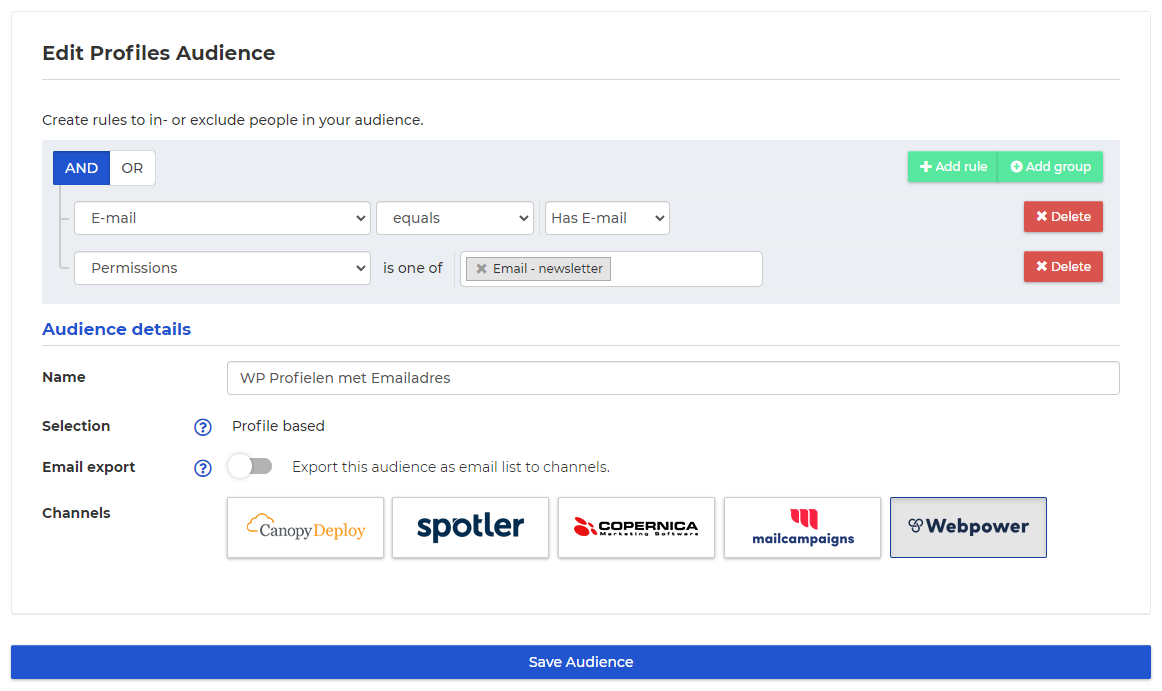Click the Save Audience button
Viewport: 1162px width, 691px height.
tap(581, 662)
